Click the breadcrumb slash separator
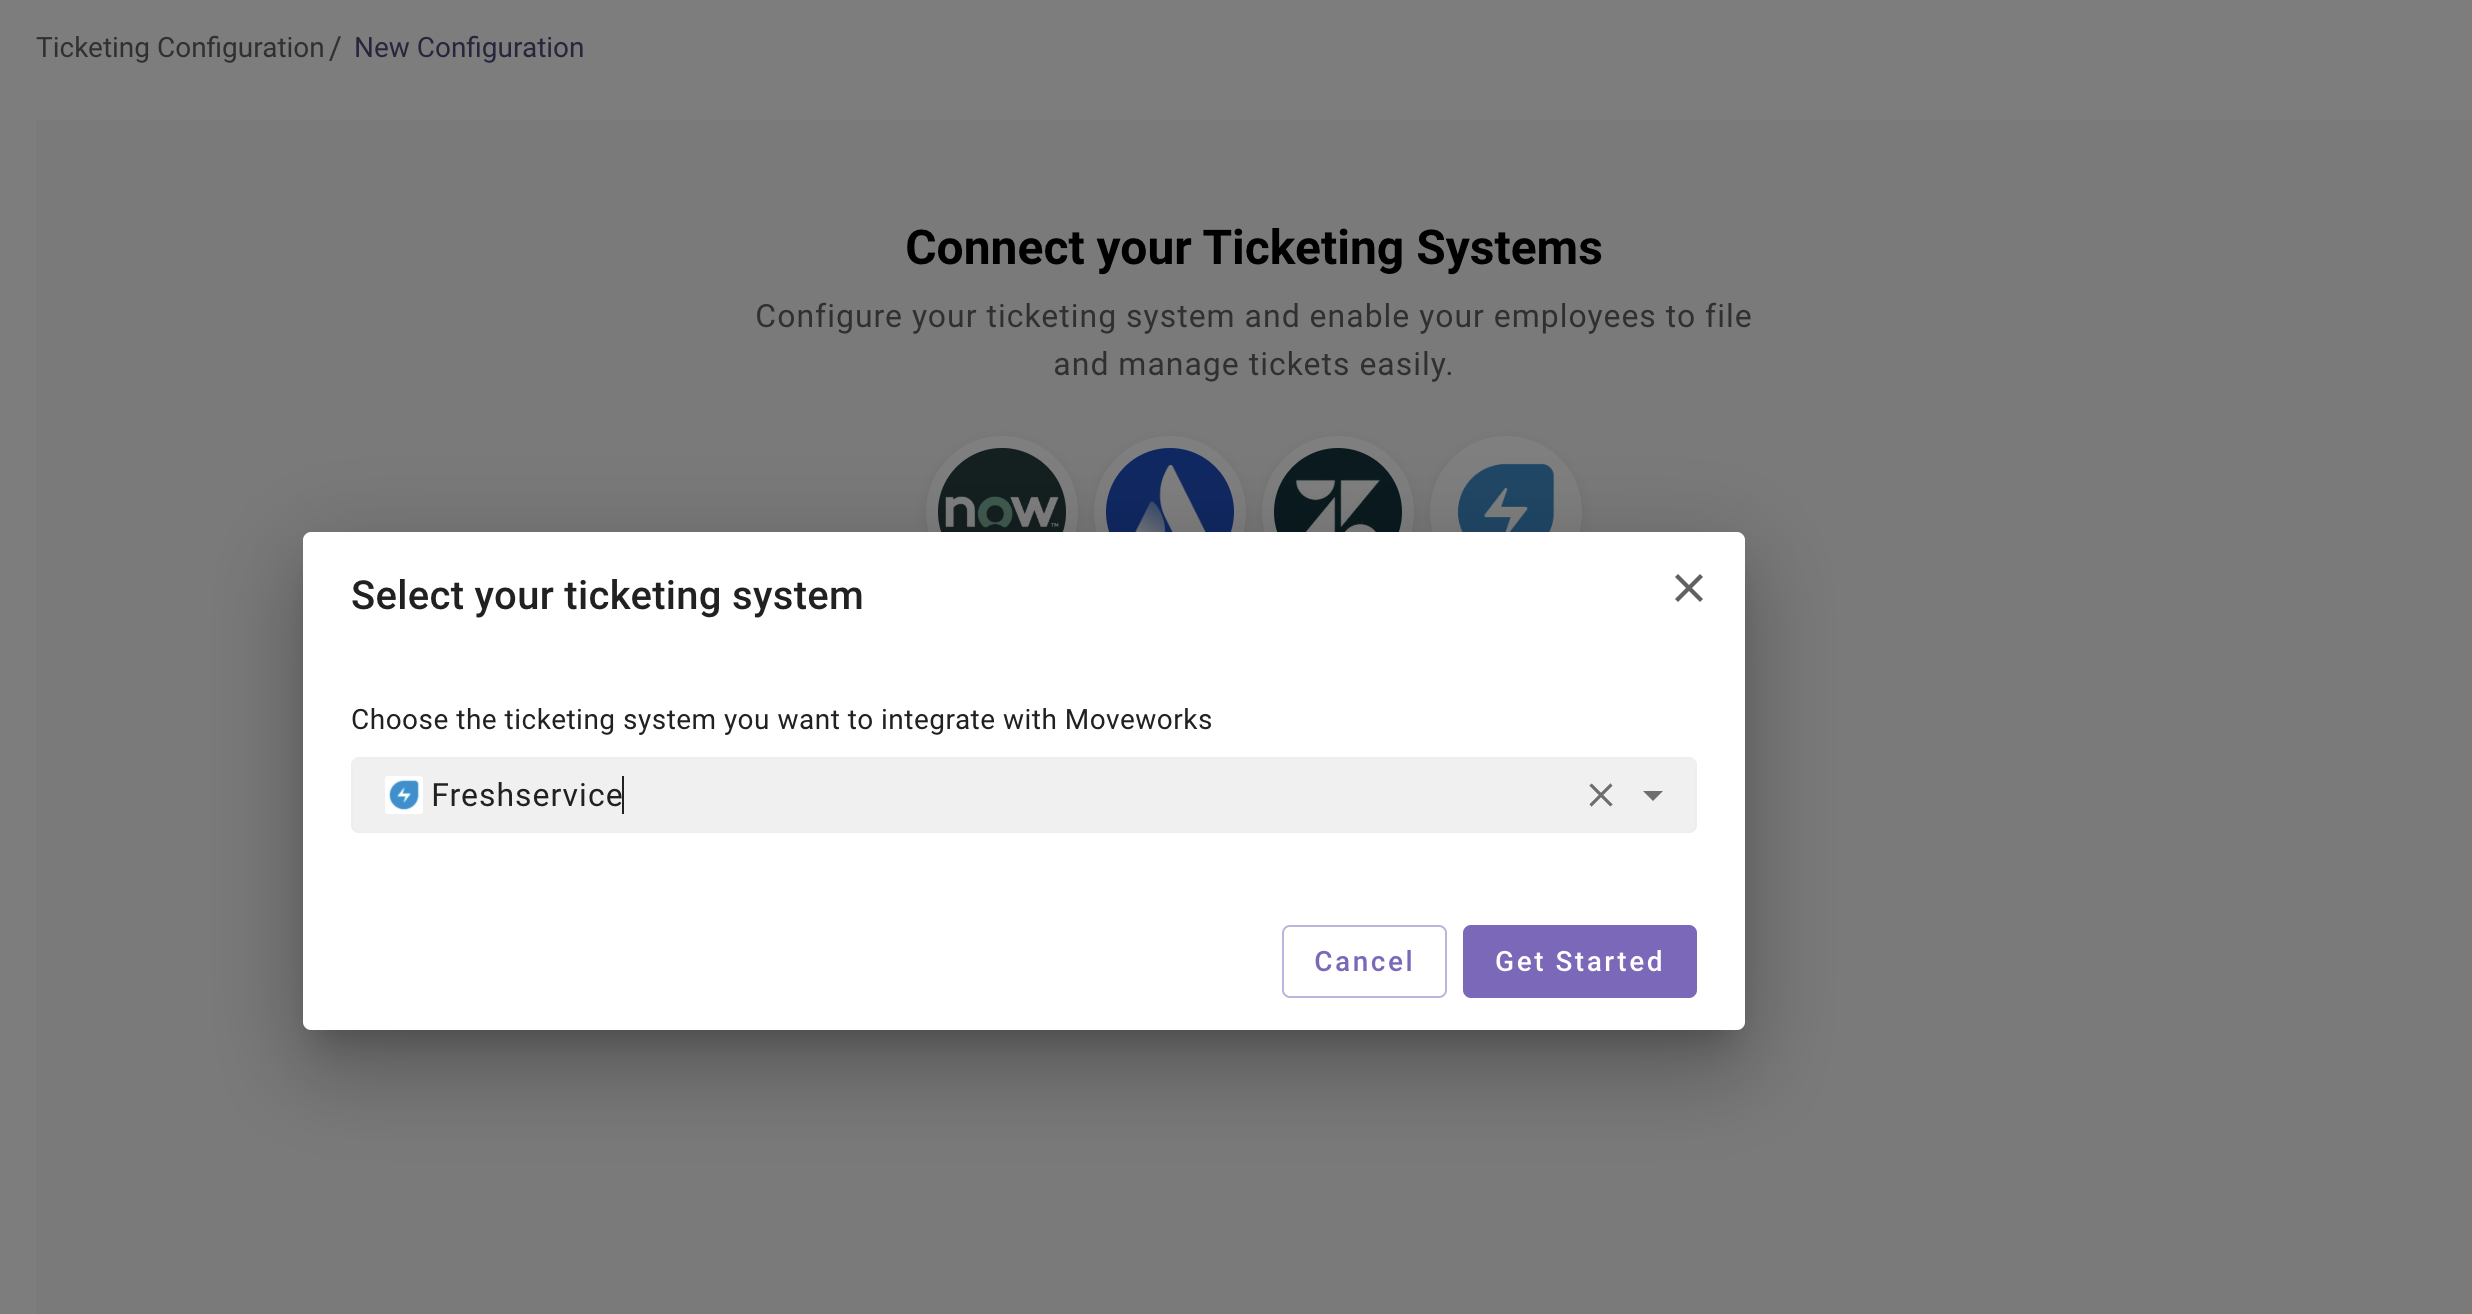 pyautogui.click(x=335, y=47)
